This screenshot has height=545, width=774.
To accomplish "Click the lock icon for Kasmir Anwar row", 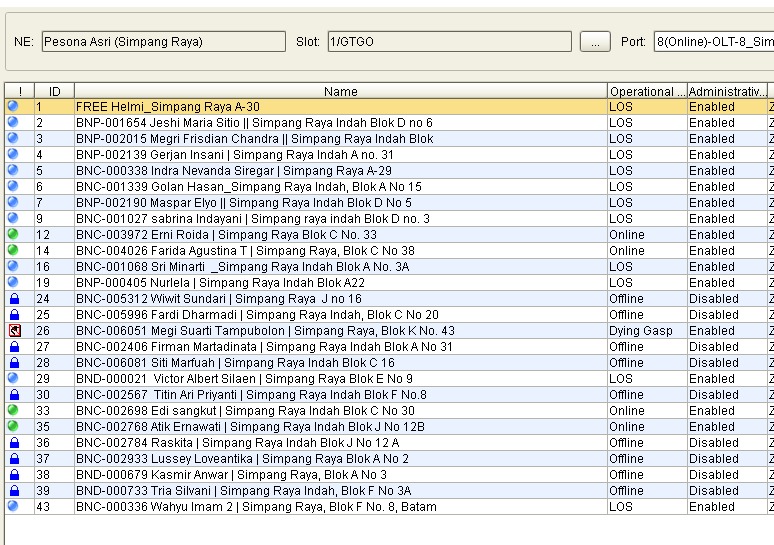I will (13, 474).
